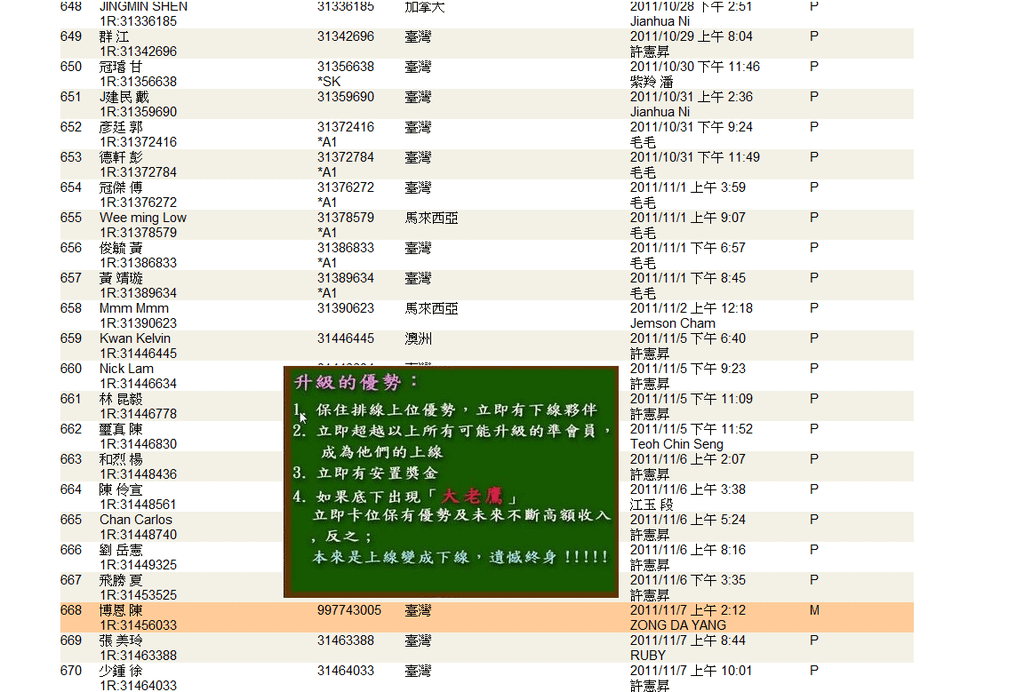Viewport: 1024px width, 692px height.
Task: Select 1R:31448561 in row 664
Action: 138,504
